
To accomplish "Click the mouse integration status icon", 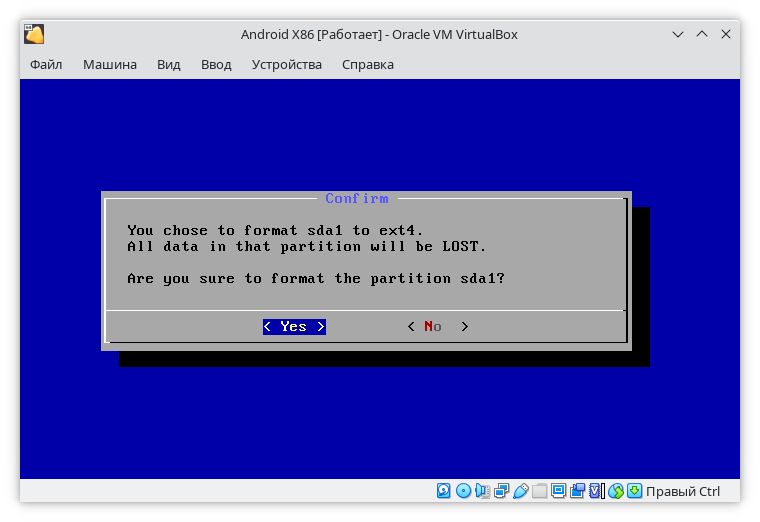I will 616,491.
